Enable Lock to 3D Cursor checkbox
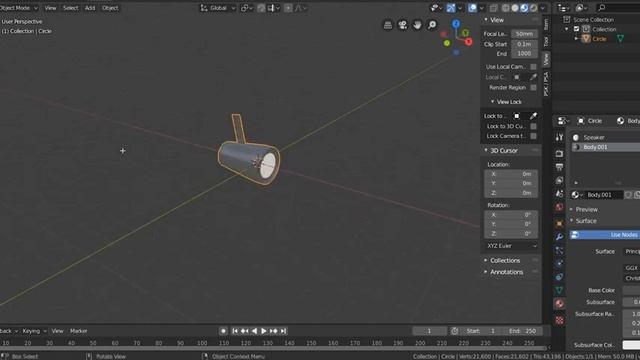Image resolution: width=640 pixels, height=360 pixels. click(x=533, y=126)
